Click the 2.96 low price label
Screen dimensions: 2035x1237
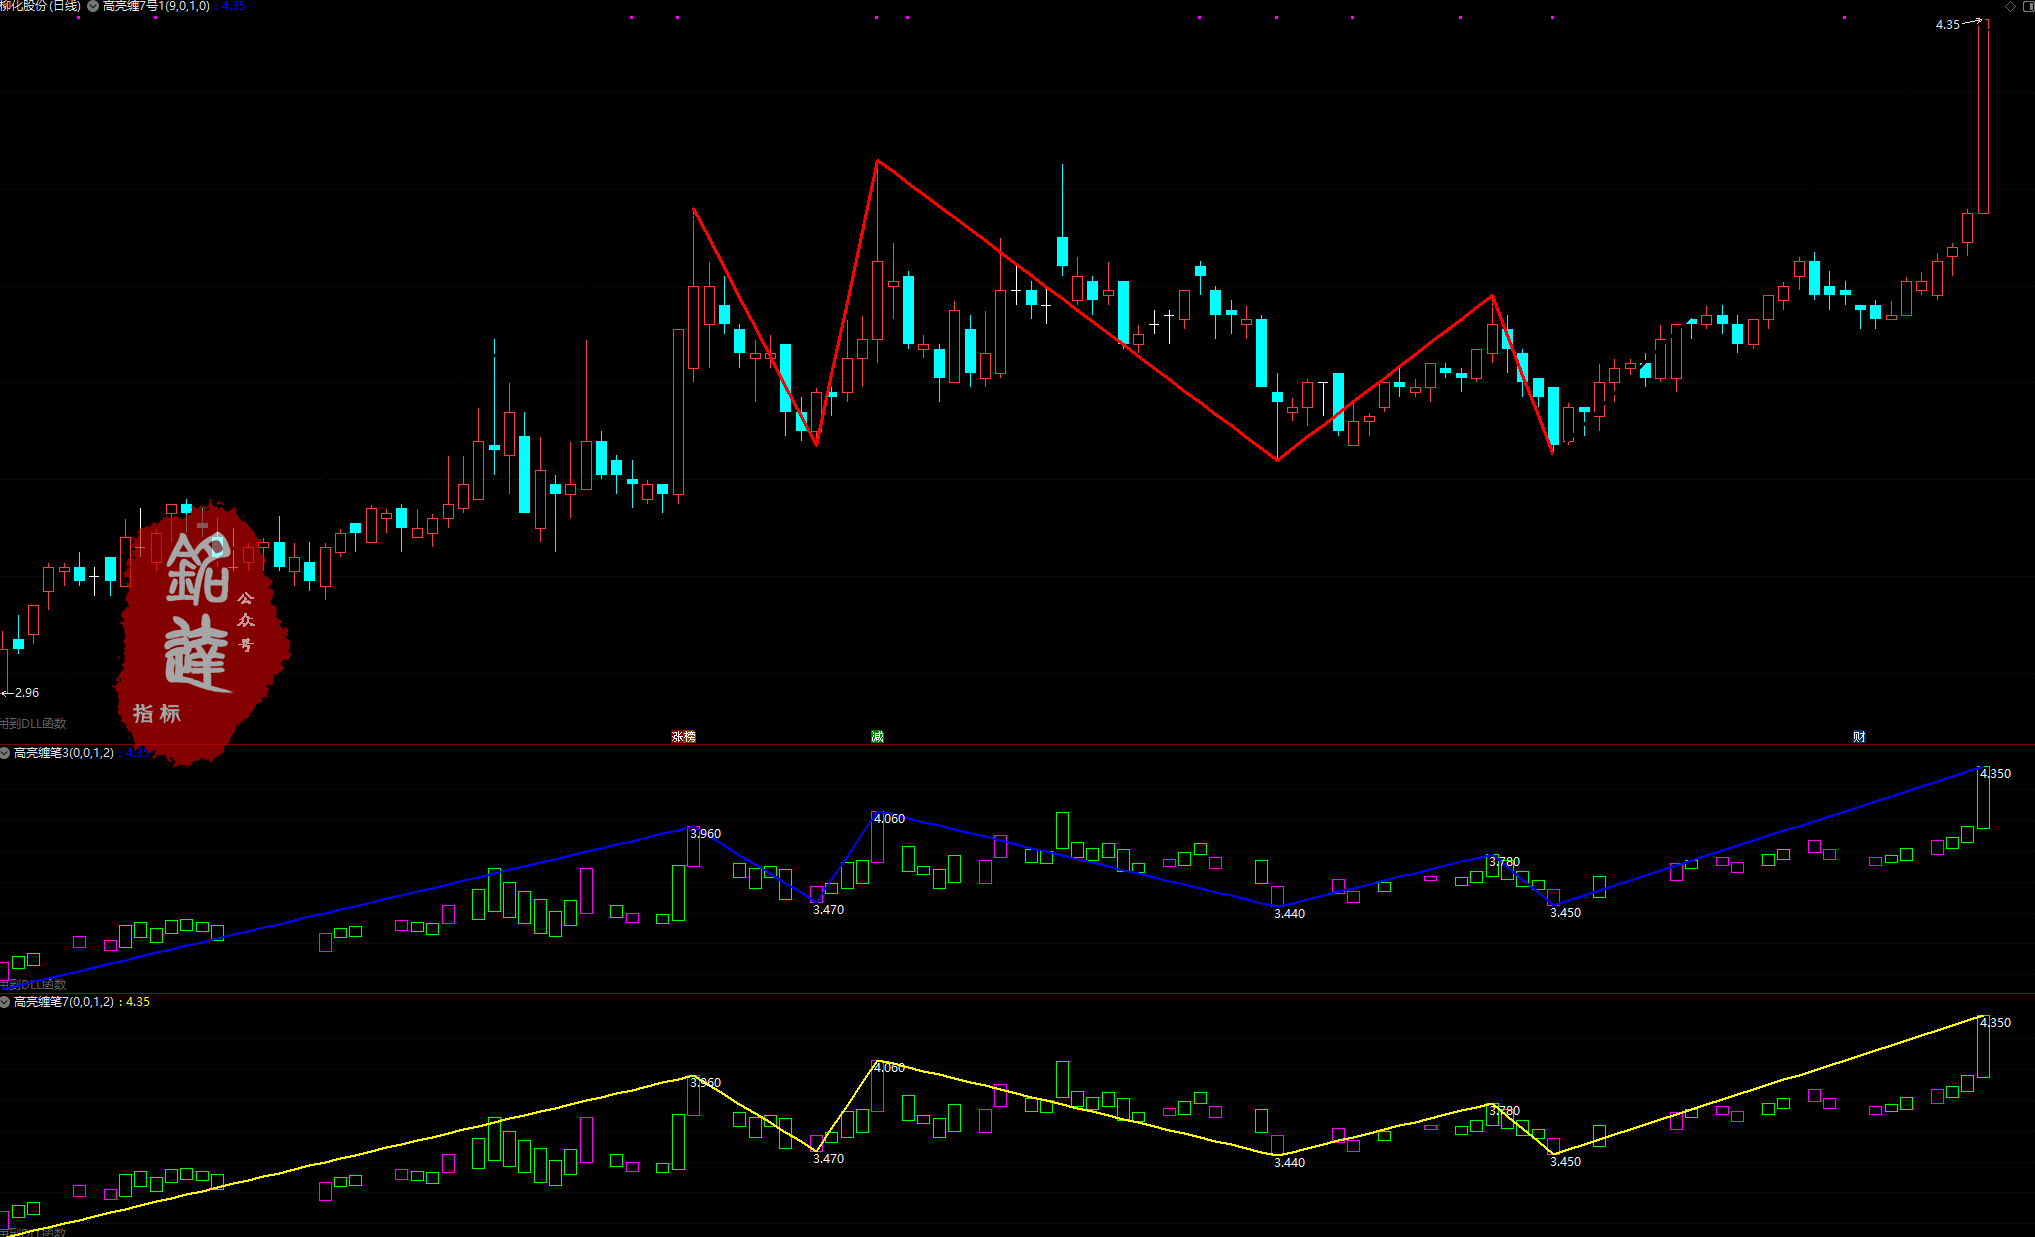[26, 693]
